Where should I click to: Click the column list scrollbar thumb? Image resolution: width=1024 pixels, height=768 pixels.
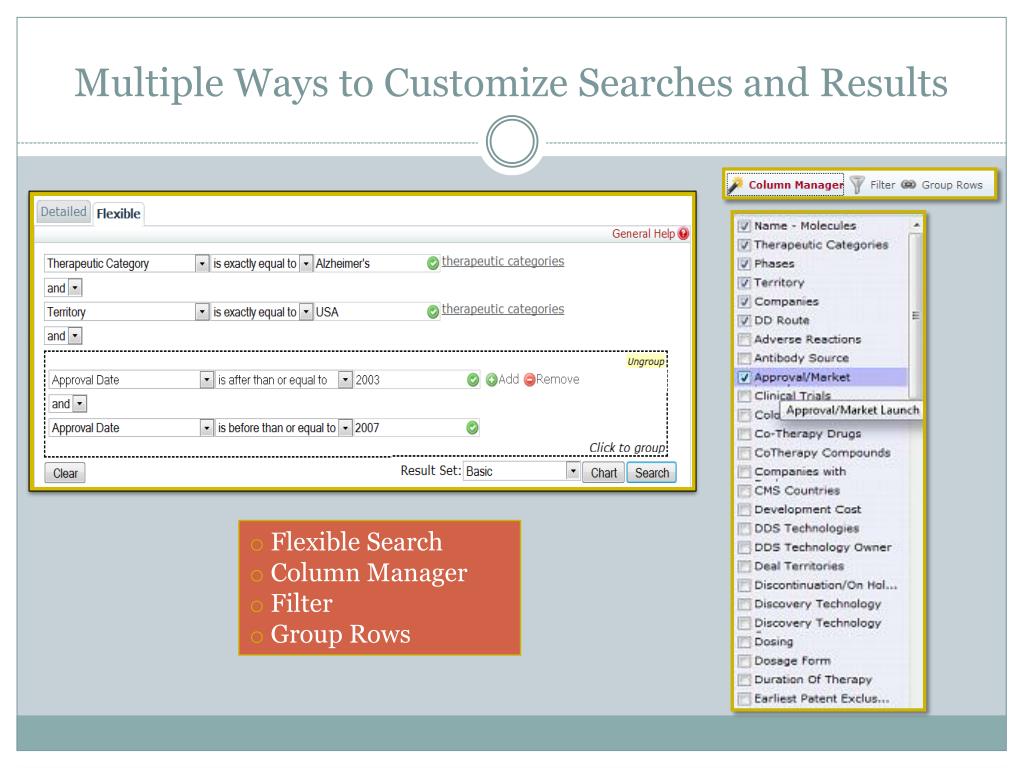point(915,315)
